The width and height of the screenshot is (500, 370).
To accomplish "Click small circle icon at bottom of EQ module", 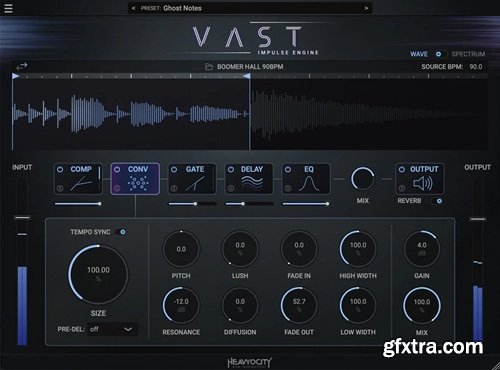I will [288, 189].
